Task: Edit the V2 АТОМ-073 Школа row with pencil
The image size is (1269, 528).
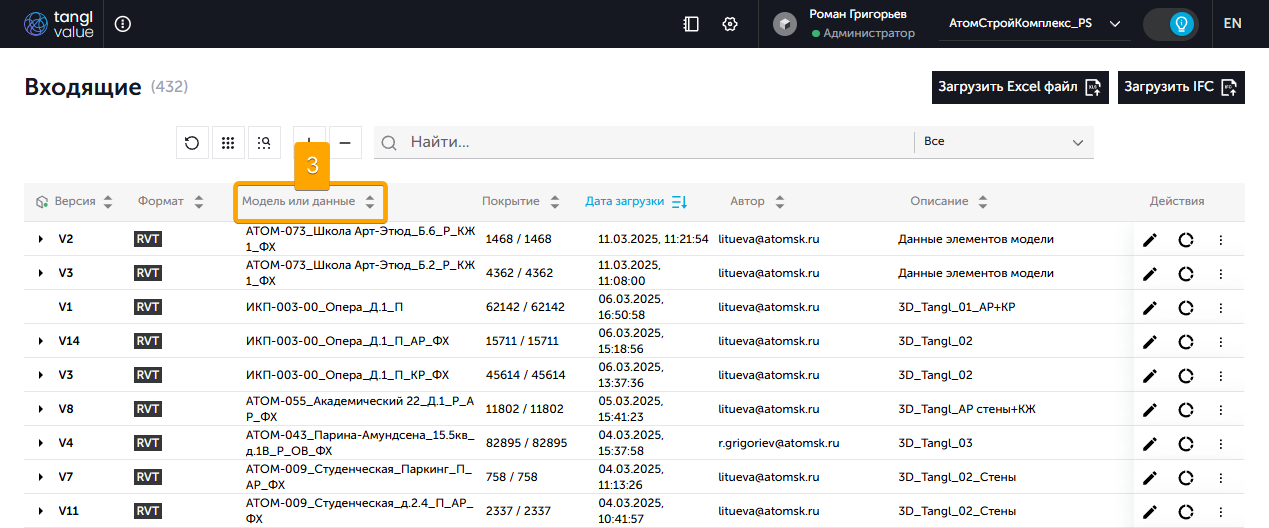Action: coord(1150,240)
